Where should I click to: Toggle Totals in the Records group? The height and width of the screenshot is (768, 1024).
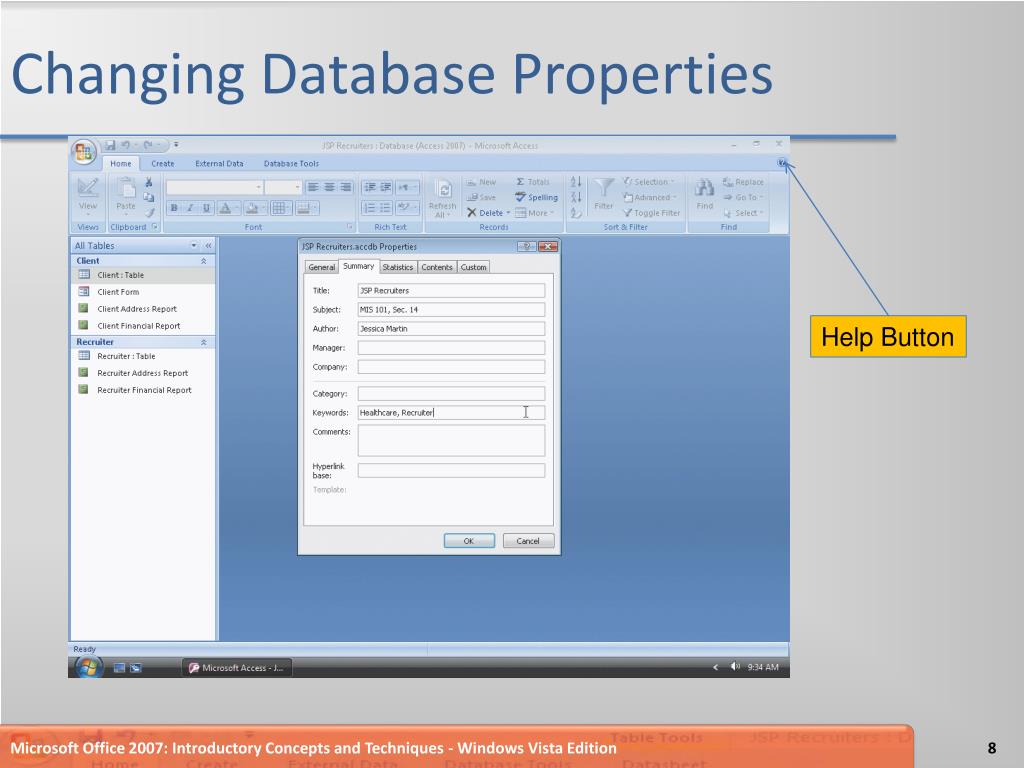coord(533,182)
